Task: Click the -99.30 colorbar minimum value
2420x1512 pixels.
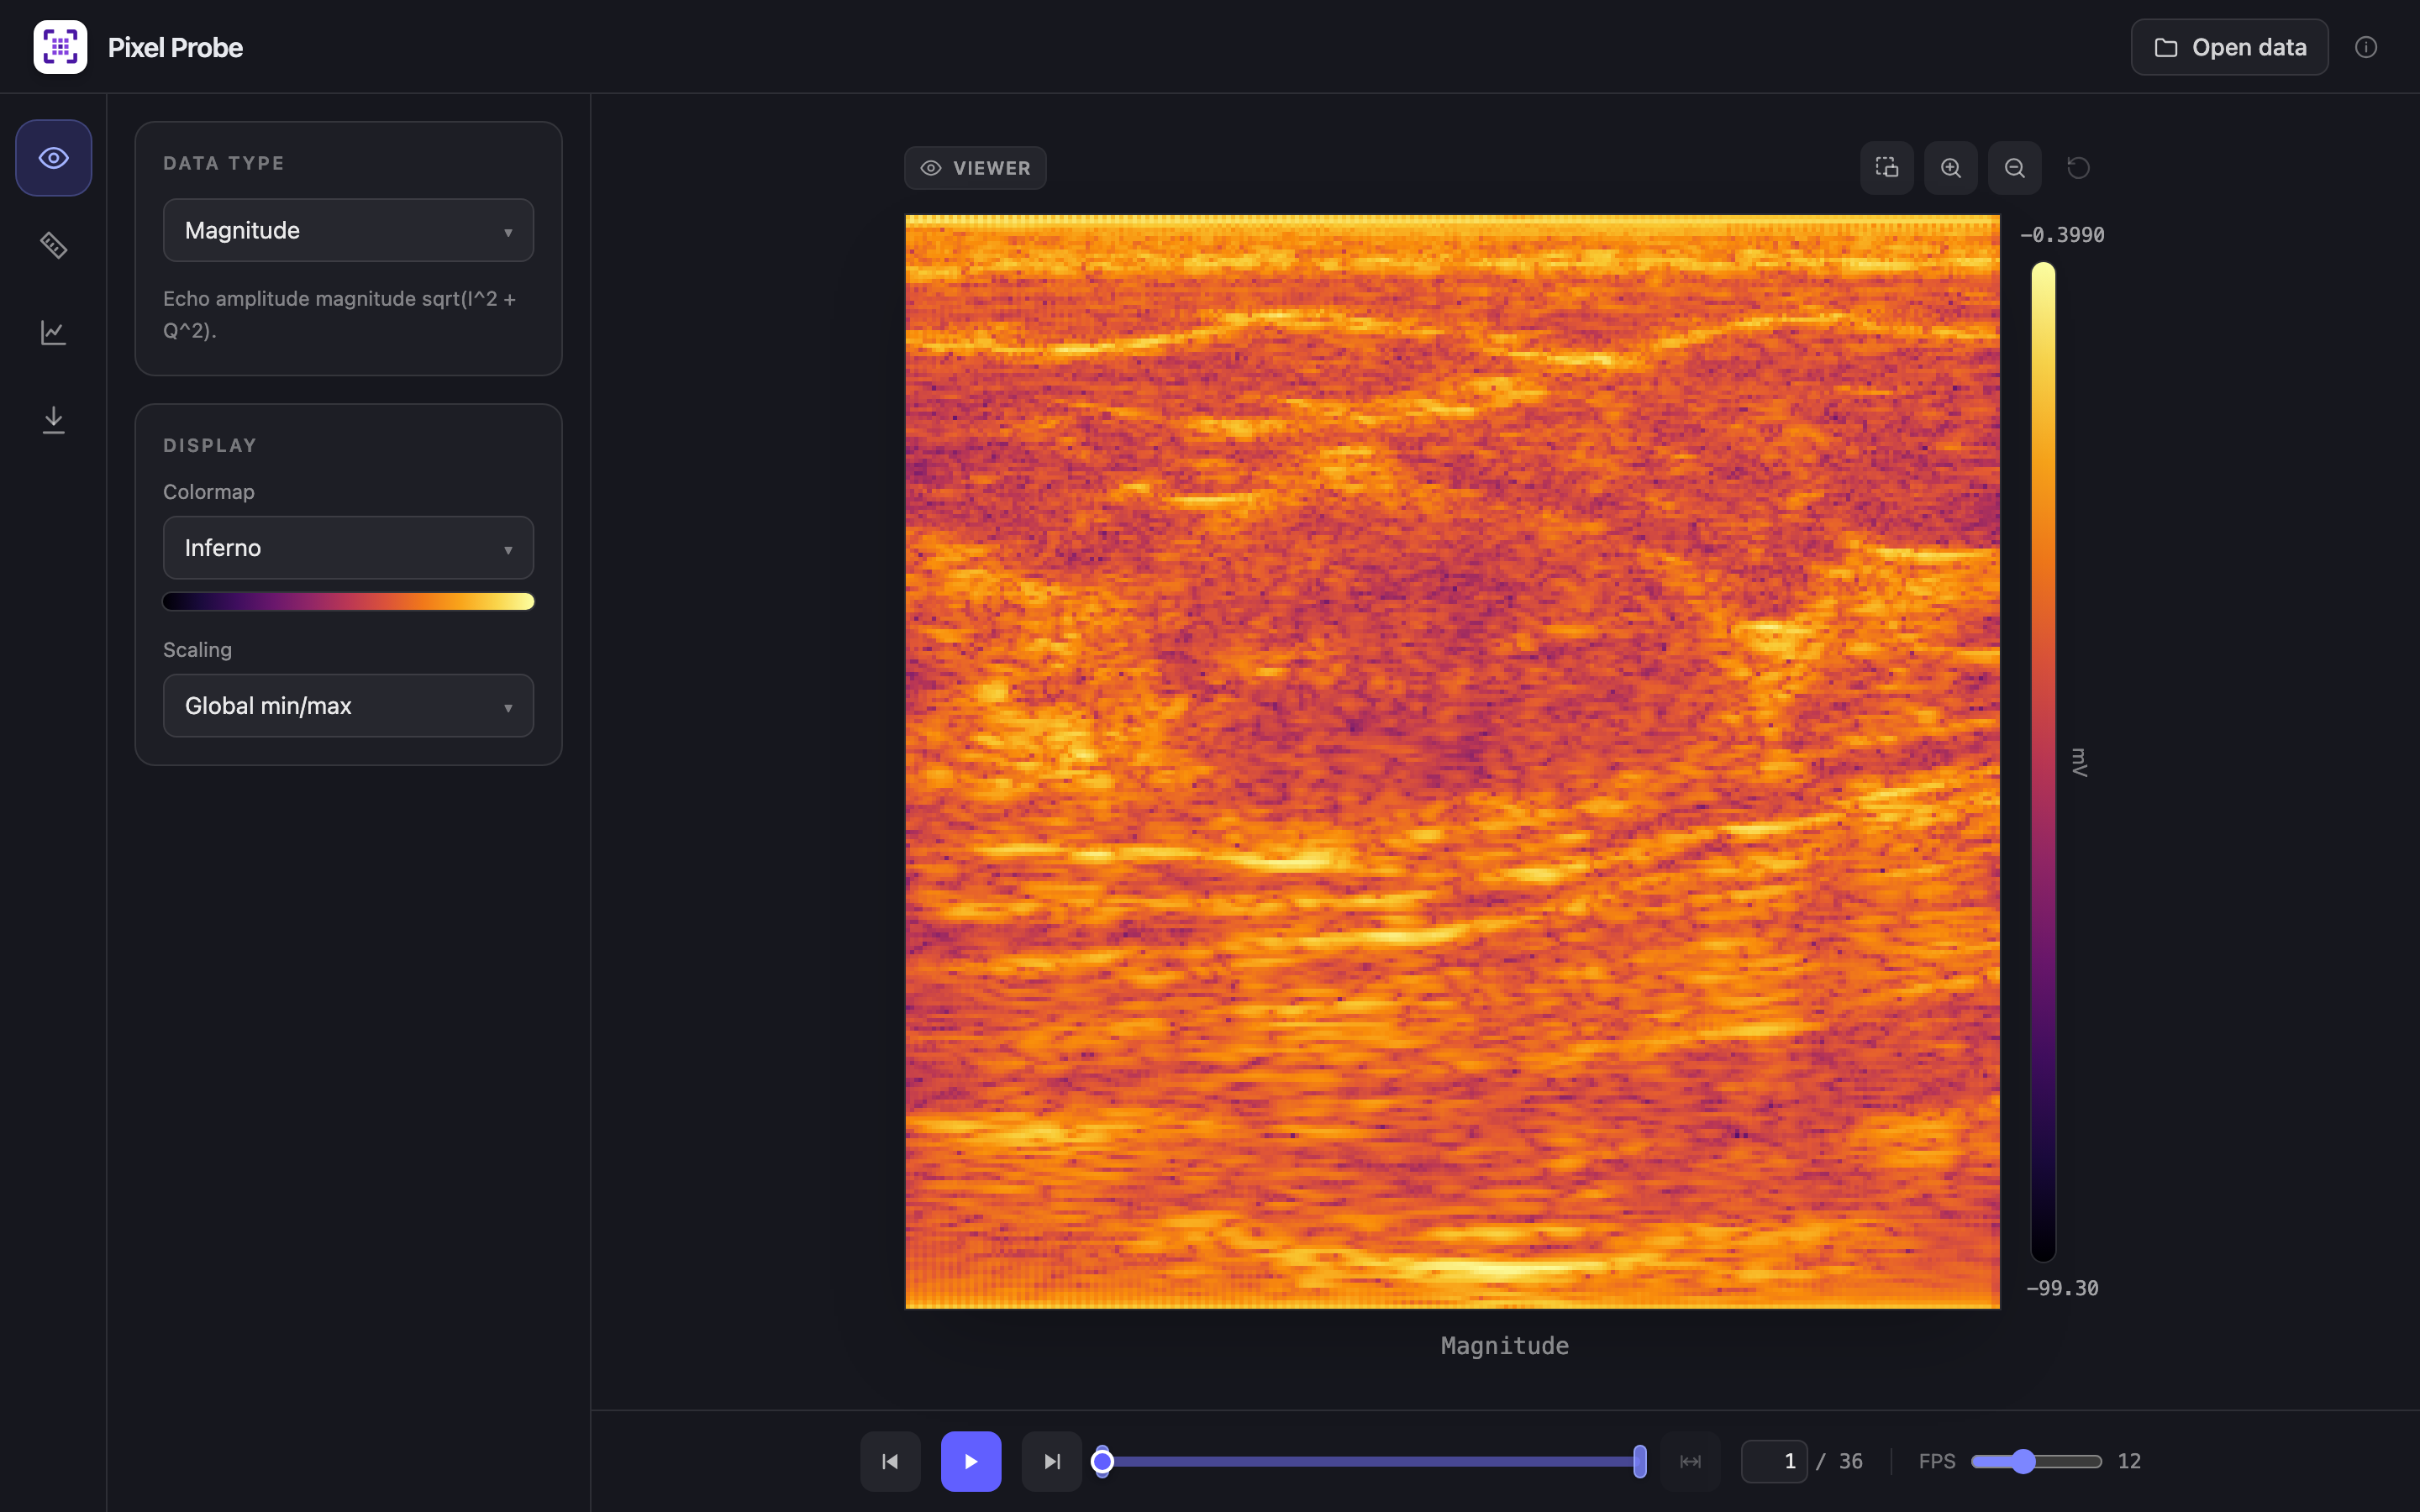Action: (2062, 1288)
